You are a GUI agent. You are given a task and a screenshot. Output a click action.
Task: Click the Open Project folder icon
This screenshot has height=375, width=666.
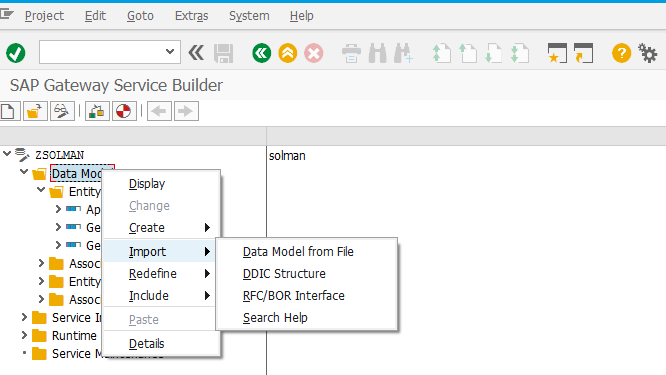[x=35, y=111]
